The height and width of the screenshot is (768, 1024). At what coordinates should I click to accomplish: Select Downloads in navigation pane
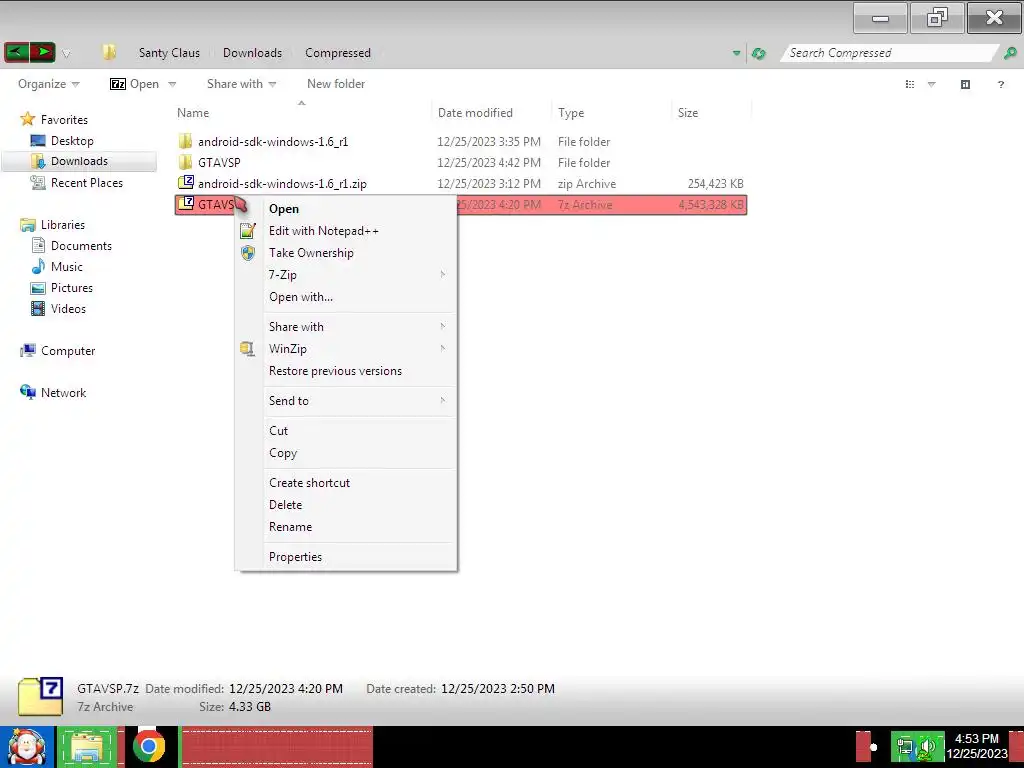(79, 161)
